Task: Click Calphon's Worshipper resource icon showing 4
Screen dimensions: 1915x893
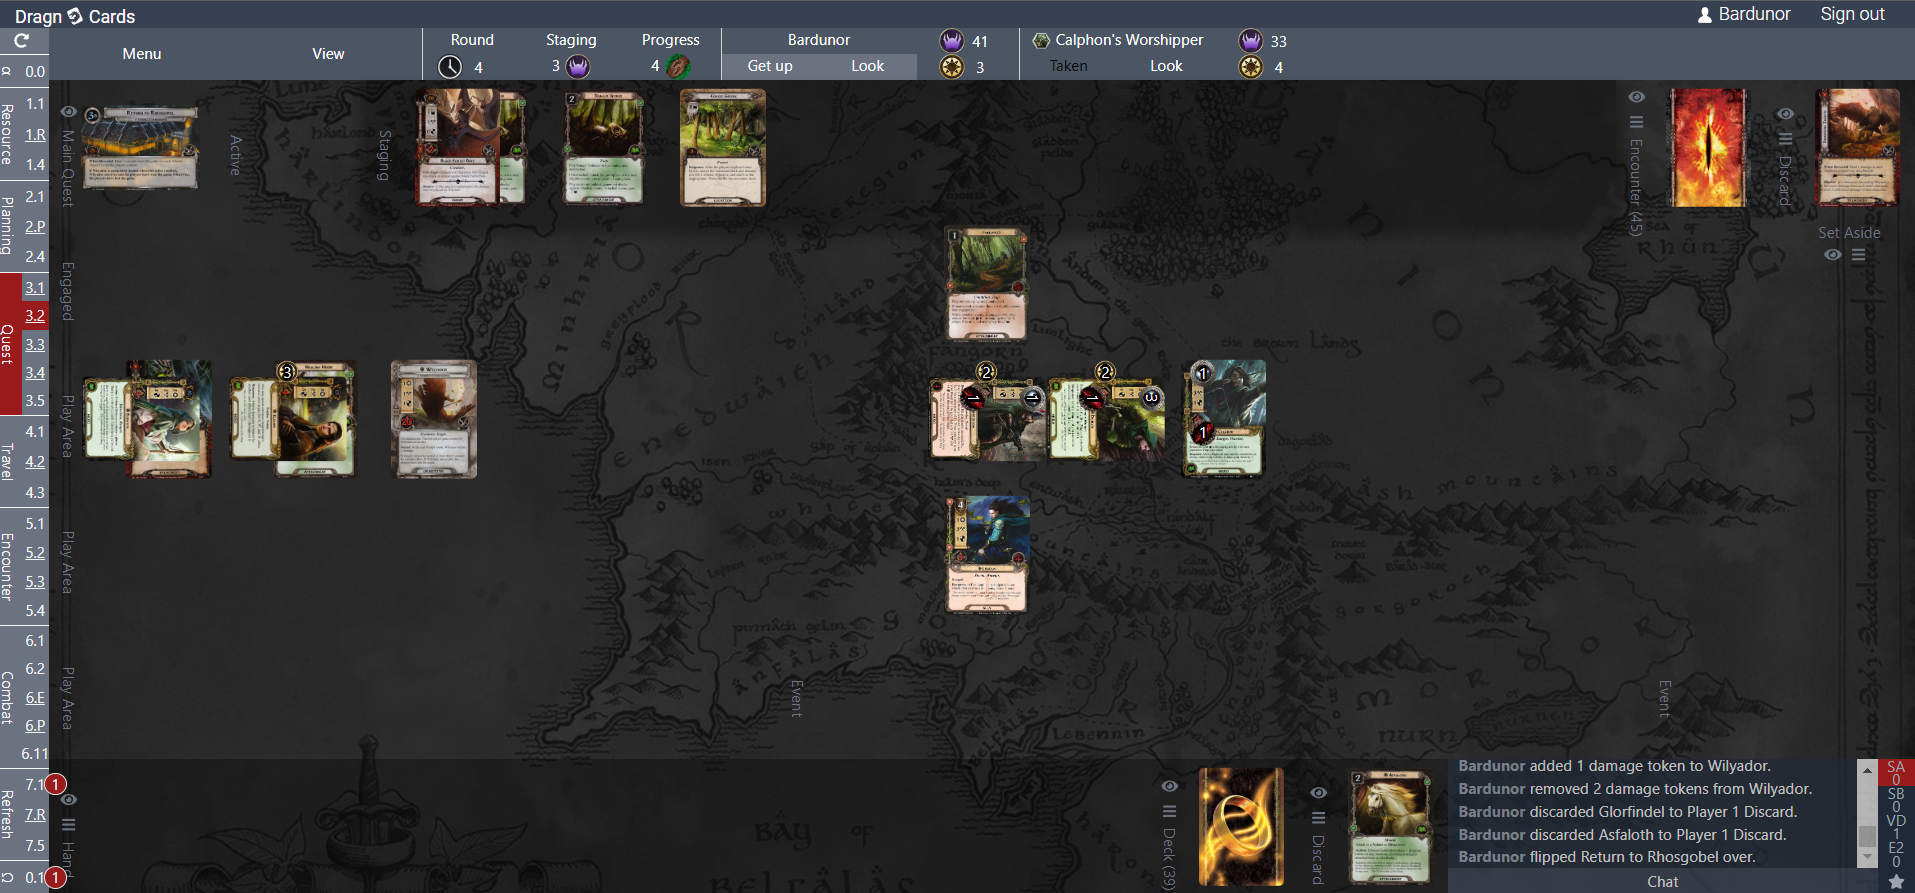Action: click(1251, 67)
